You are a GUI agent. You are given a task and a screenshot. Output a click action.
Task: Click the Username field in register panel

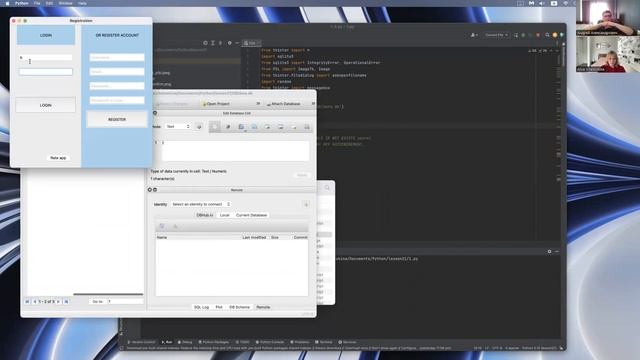tap(117, 58)
